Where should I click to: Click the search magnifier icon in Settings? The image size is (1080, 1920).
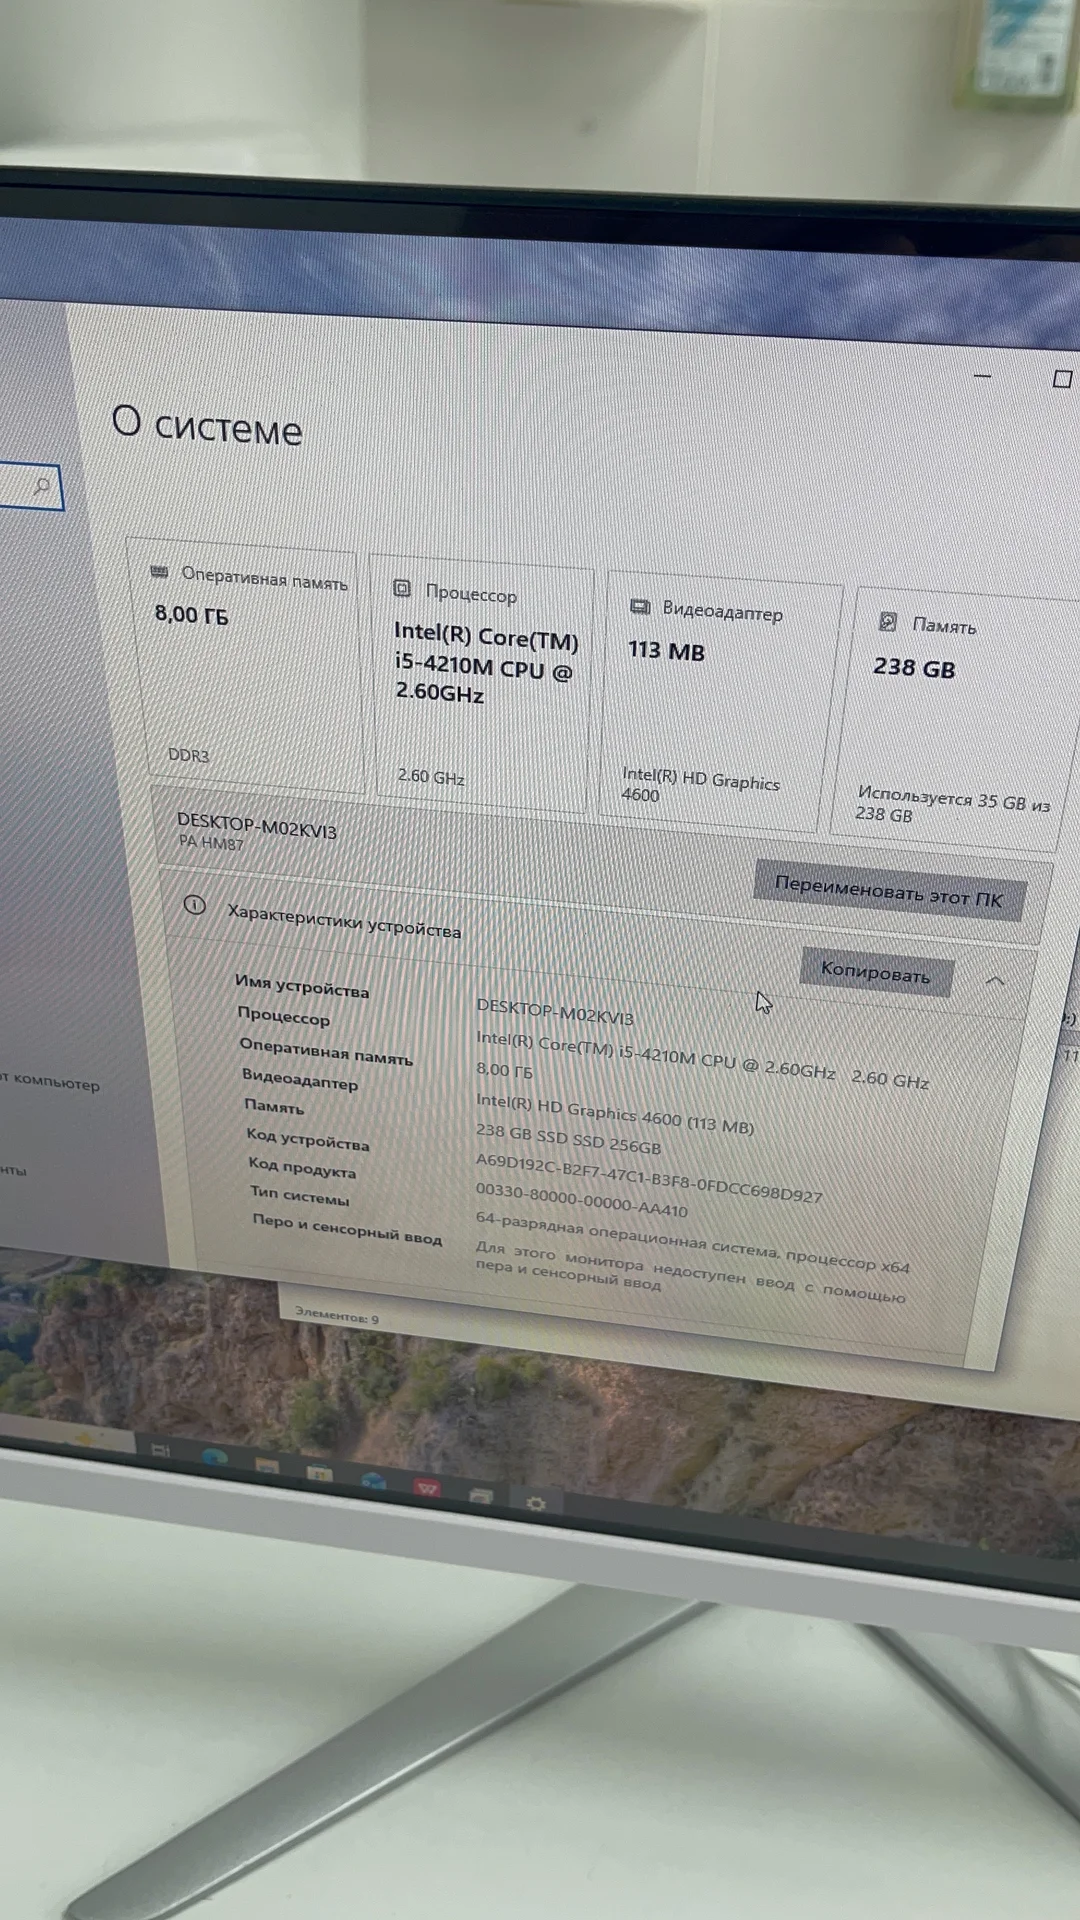[42, 486]
